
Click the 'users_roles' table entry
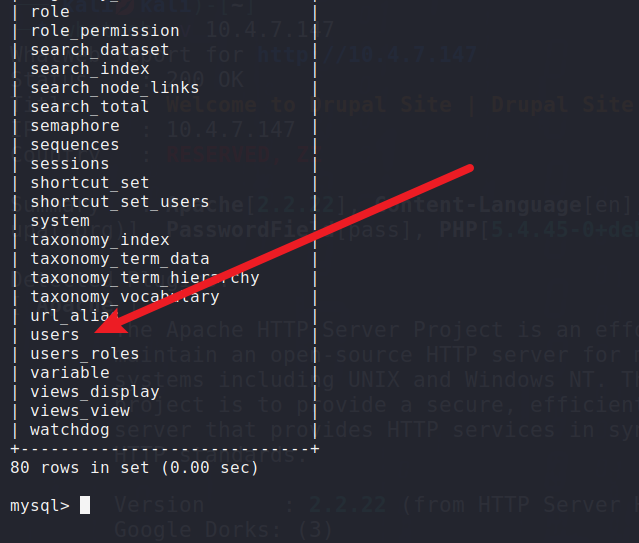pos(85,353)
